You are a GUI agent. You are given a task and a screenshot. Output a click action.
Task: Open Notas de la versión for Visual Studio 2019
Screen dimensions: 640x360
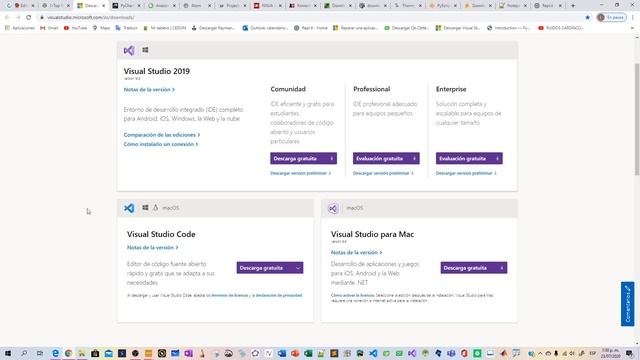coord(149,89)
